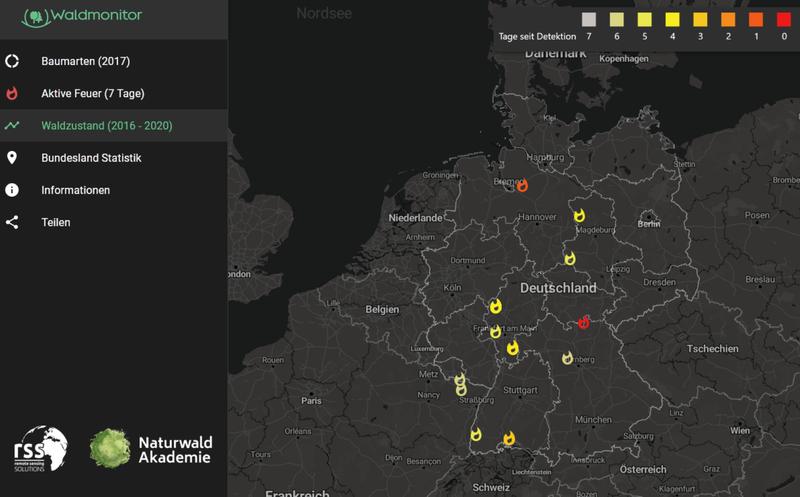The height and width of the screenshot is (497, 800).
Task: Click the gray day 7 legend swatch
Action: 589,19
